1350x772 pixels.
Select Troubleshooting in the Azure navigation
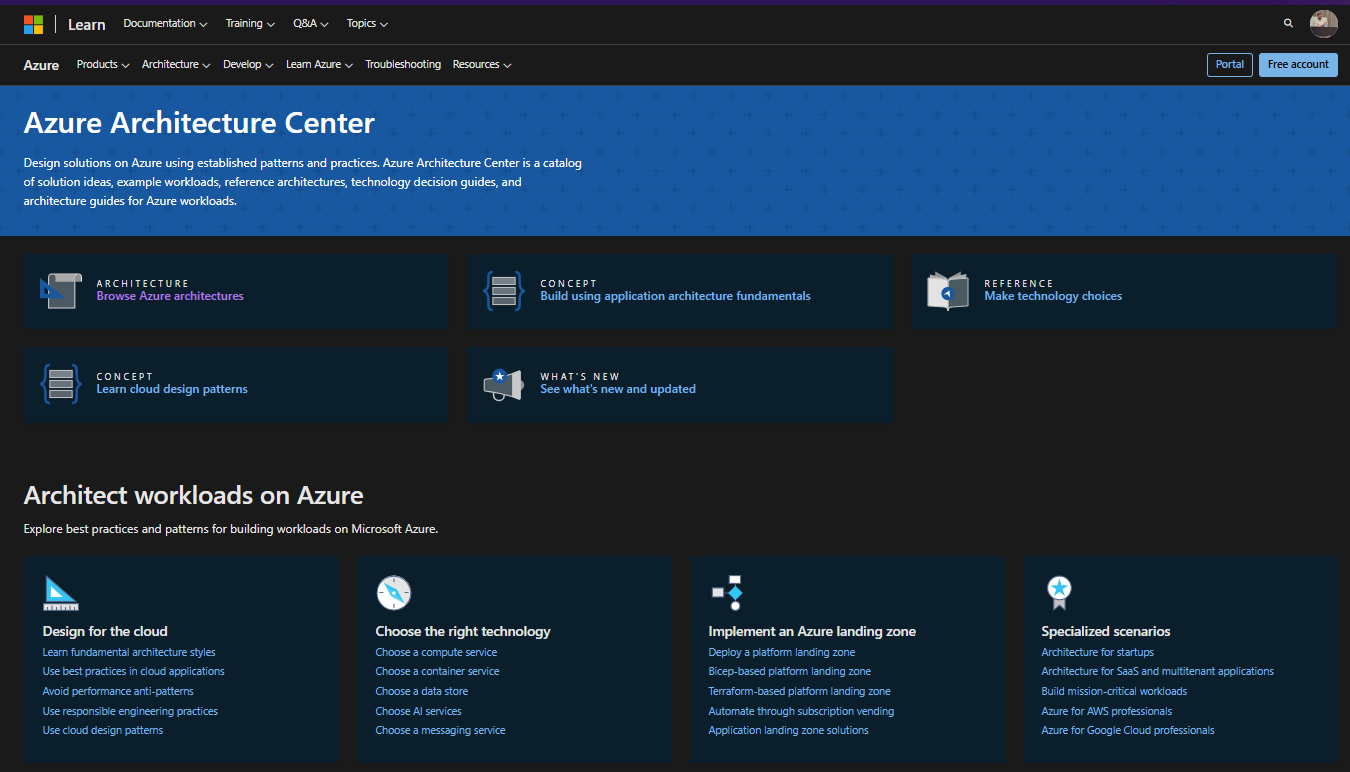(403, 65)
